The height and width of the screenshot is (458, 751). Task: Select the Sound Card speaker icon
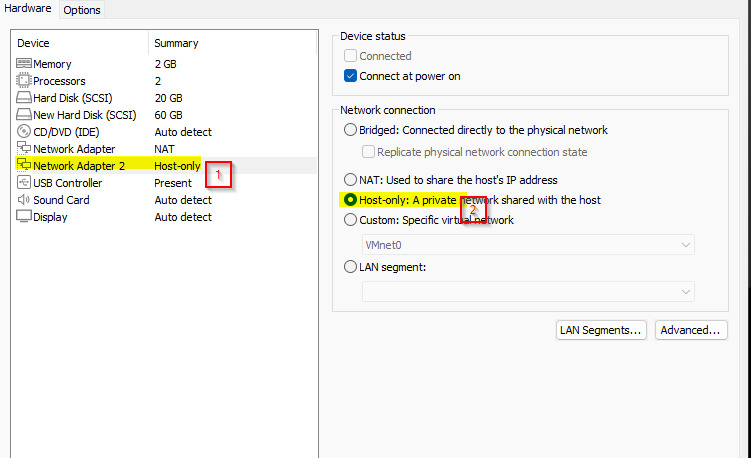[x=23, y=199]
